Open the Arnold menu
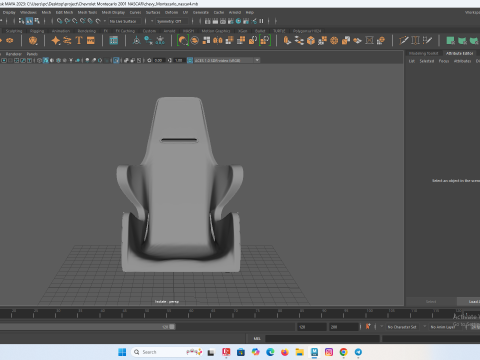The height and width of the screenshot is (360, 480). (x=235, y=12)
